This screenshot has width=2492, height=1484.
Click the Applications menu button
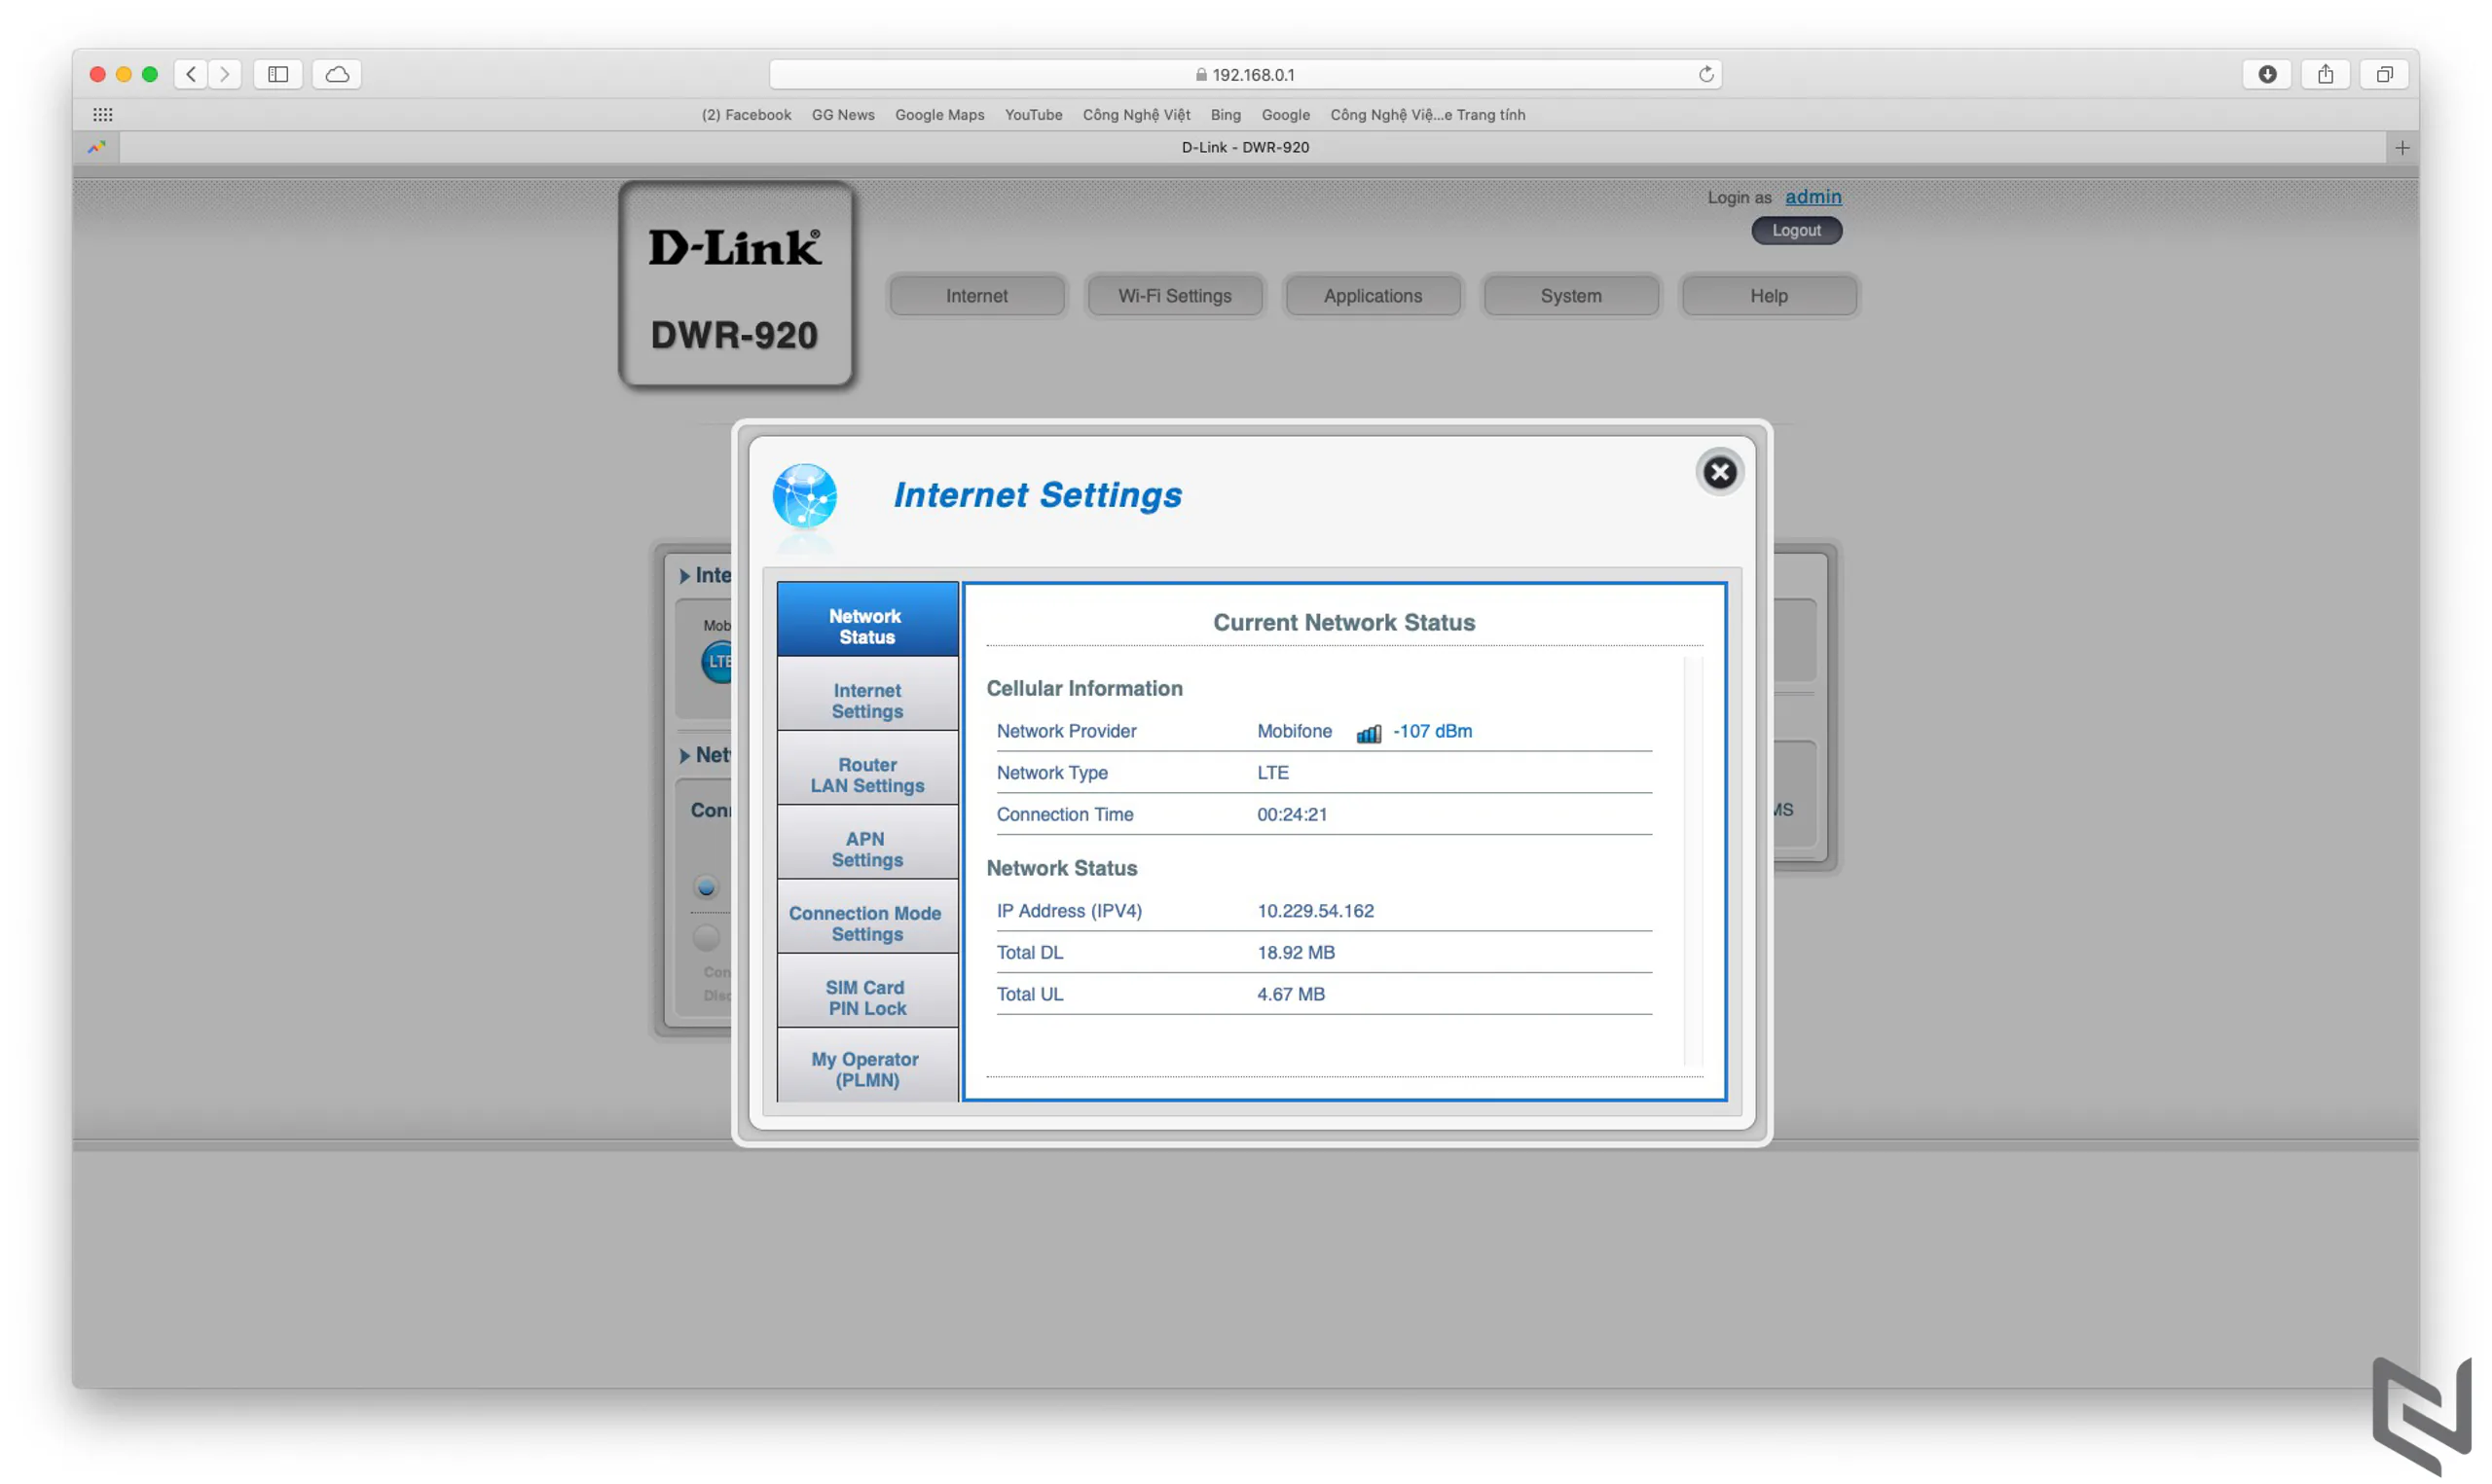click(1372, 296)
